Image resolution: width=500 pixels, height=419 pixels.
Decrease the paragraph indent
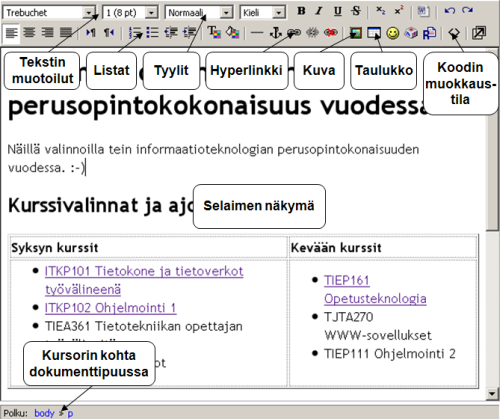171,33
